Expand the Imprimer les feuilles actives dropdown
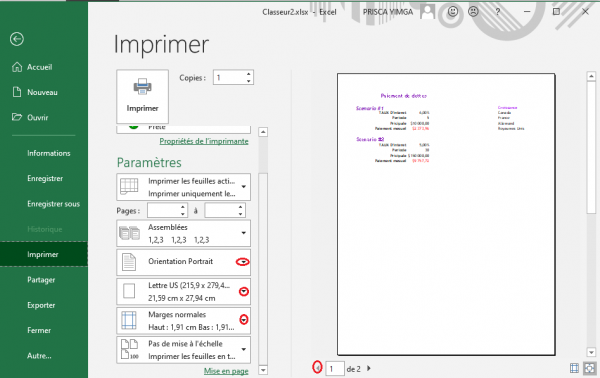The width and height of the screenshot is (600, 378). (244, 187)
